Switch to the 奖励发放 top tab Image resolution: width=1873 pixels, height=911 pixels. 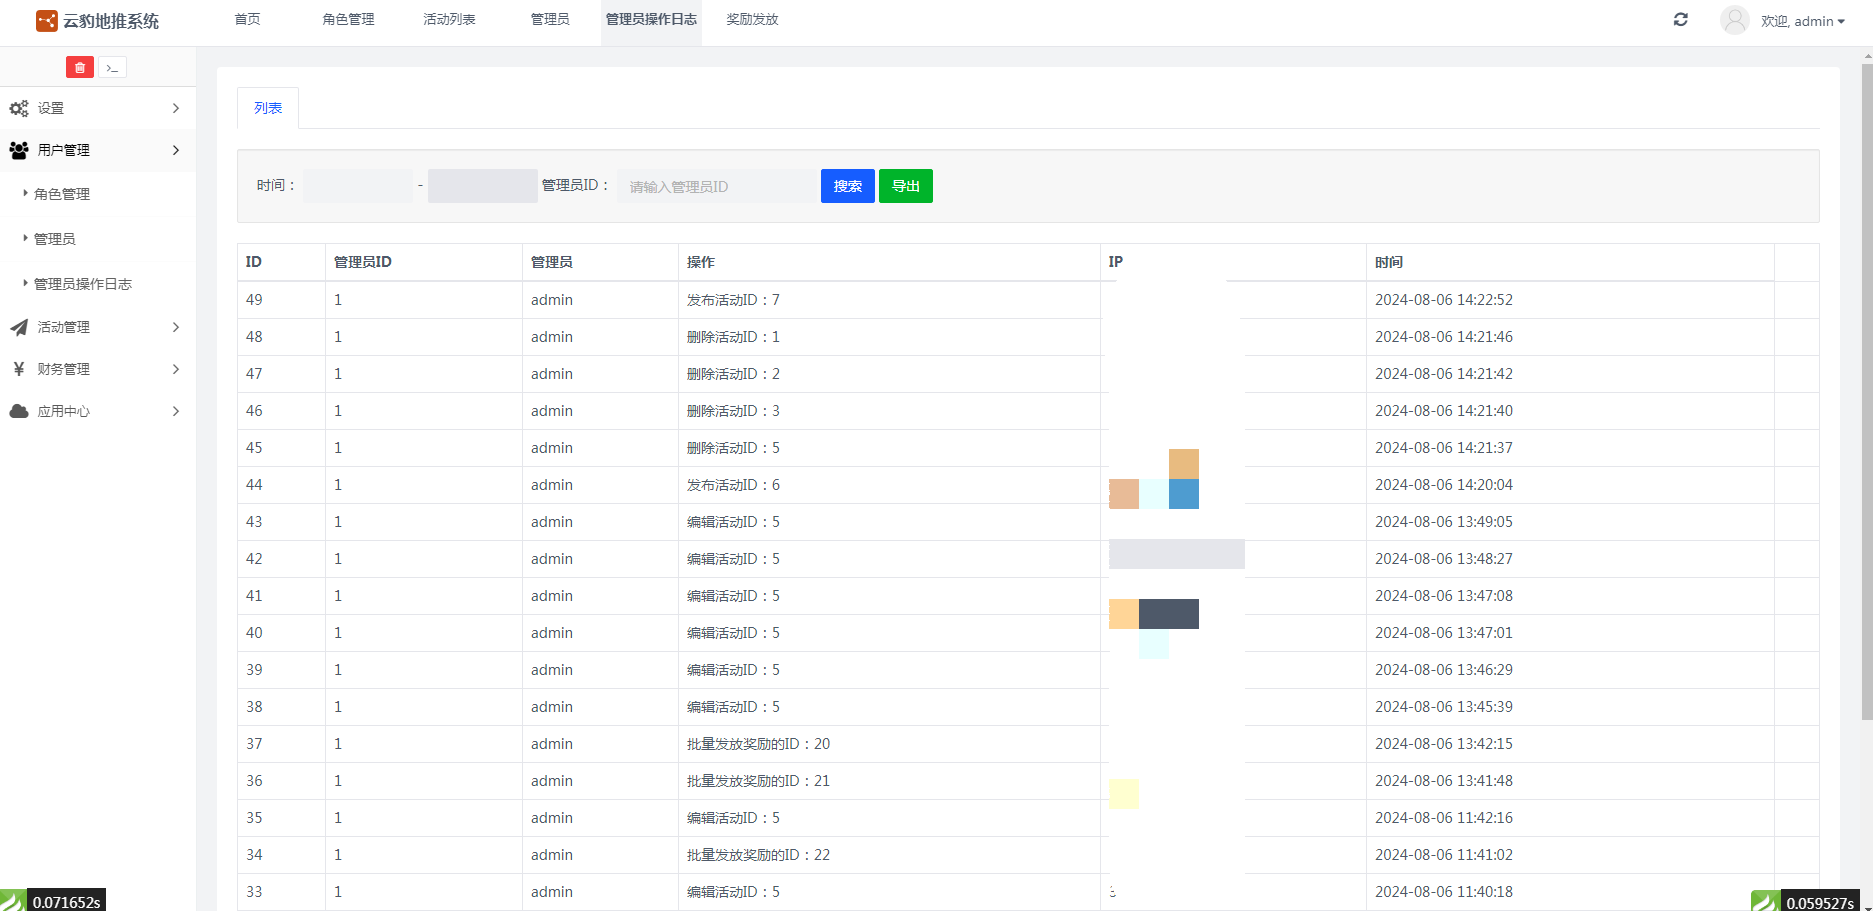point(752,20)
